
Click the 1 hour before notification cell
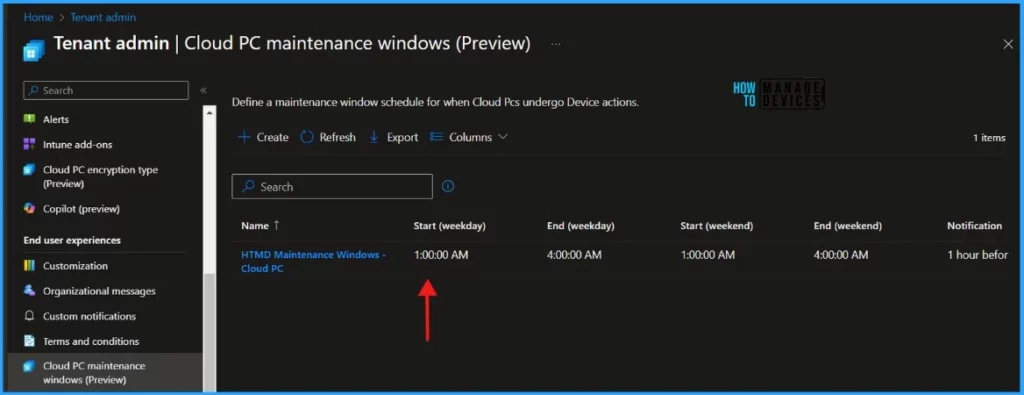tap(978, 255)
